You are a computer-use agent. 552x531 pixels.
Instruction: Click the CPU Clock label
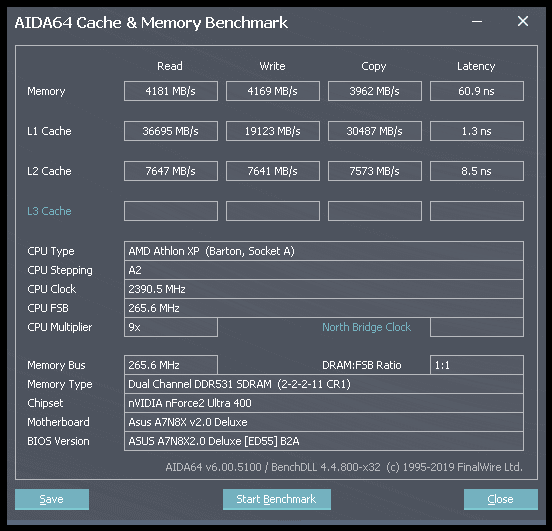click(x=51, y=289)
